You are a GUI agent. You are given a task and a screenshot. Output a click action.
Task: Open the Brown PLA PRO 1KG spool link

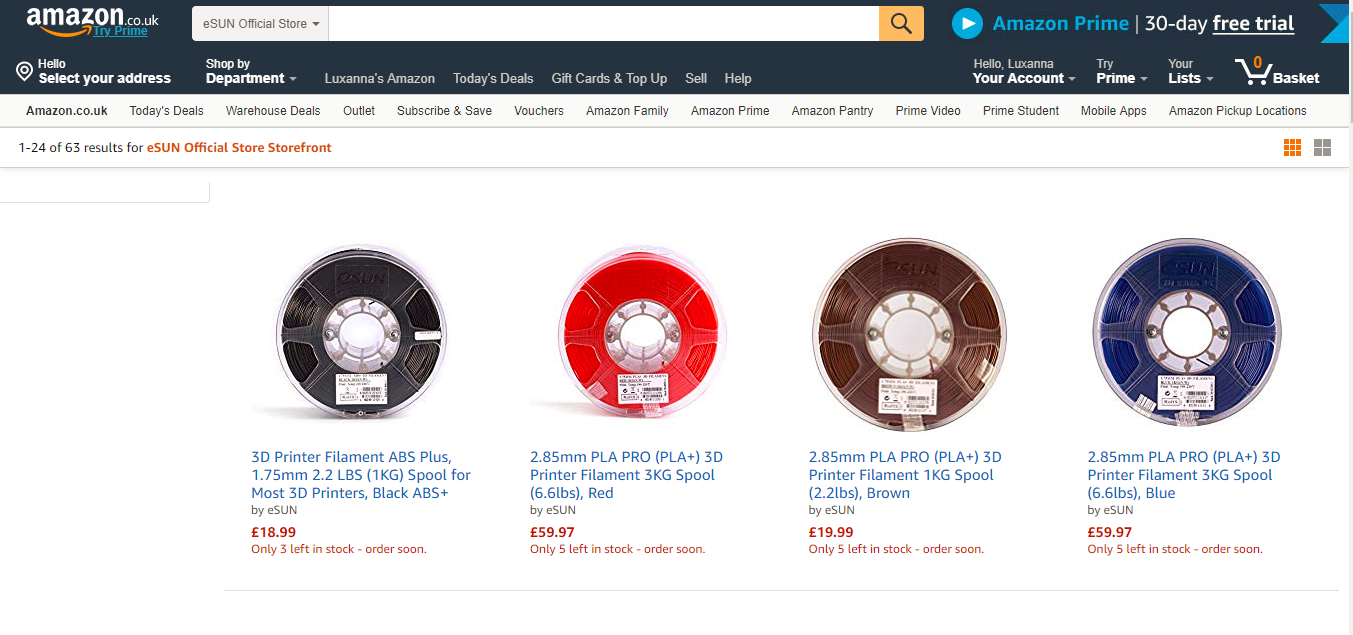tap(904, 475)
